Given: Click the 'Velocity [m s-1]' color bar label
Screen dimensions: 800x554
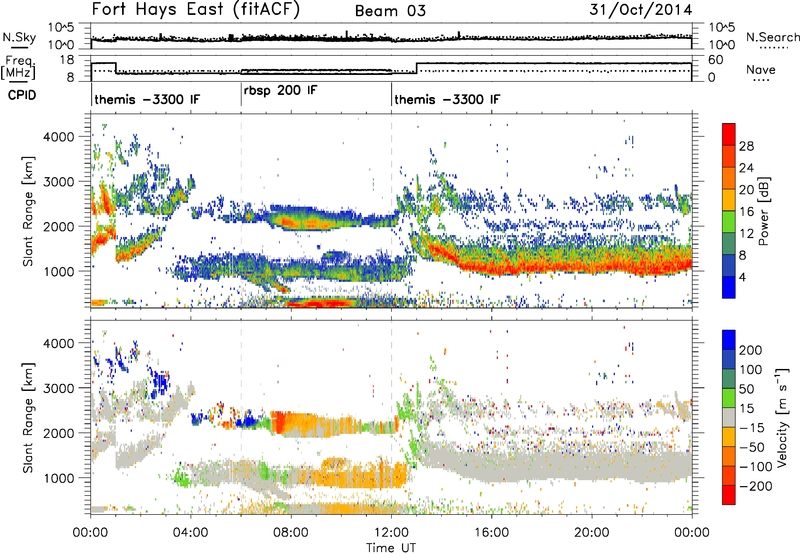Looking at the screenshot, I should (782, 417).
